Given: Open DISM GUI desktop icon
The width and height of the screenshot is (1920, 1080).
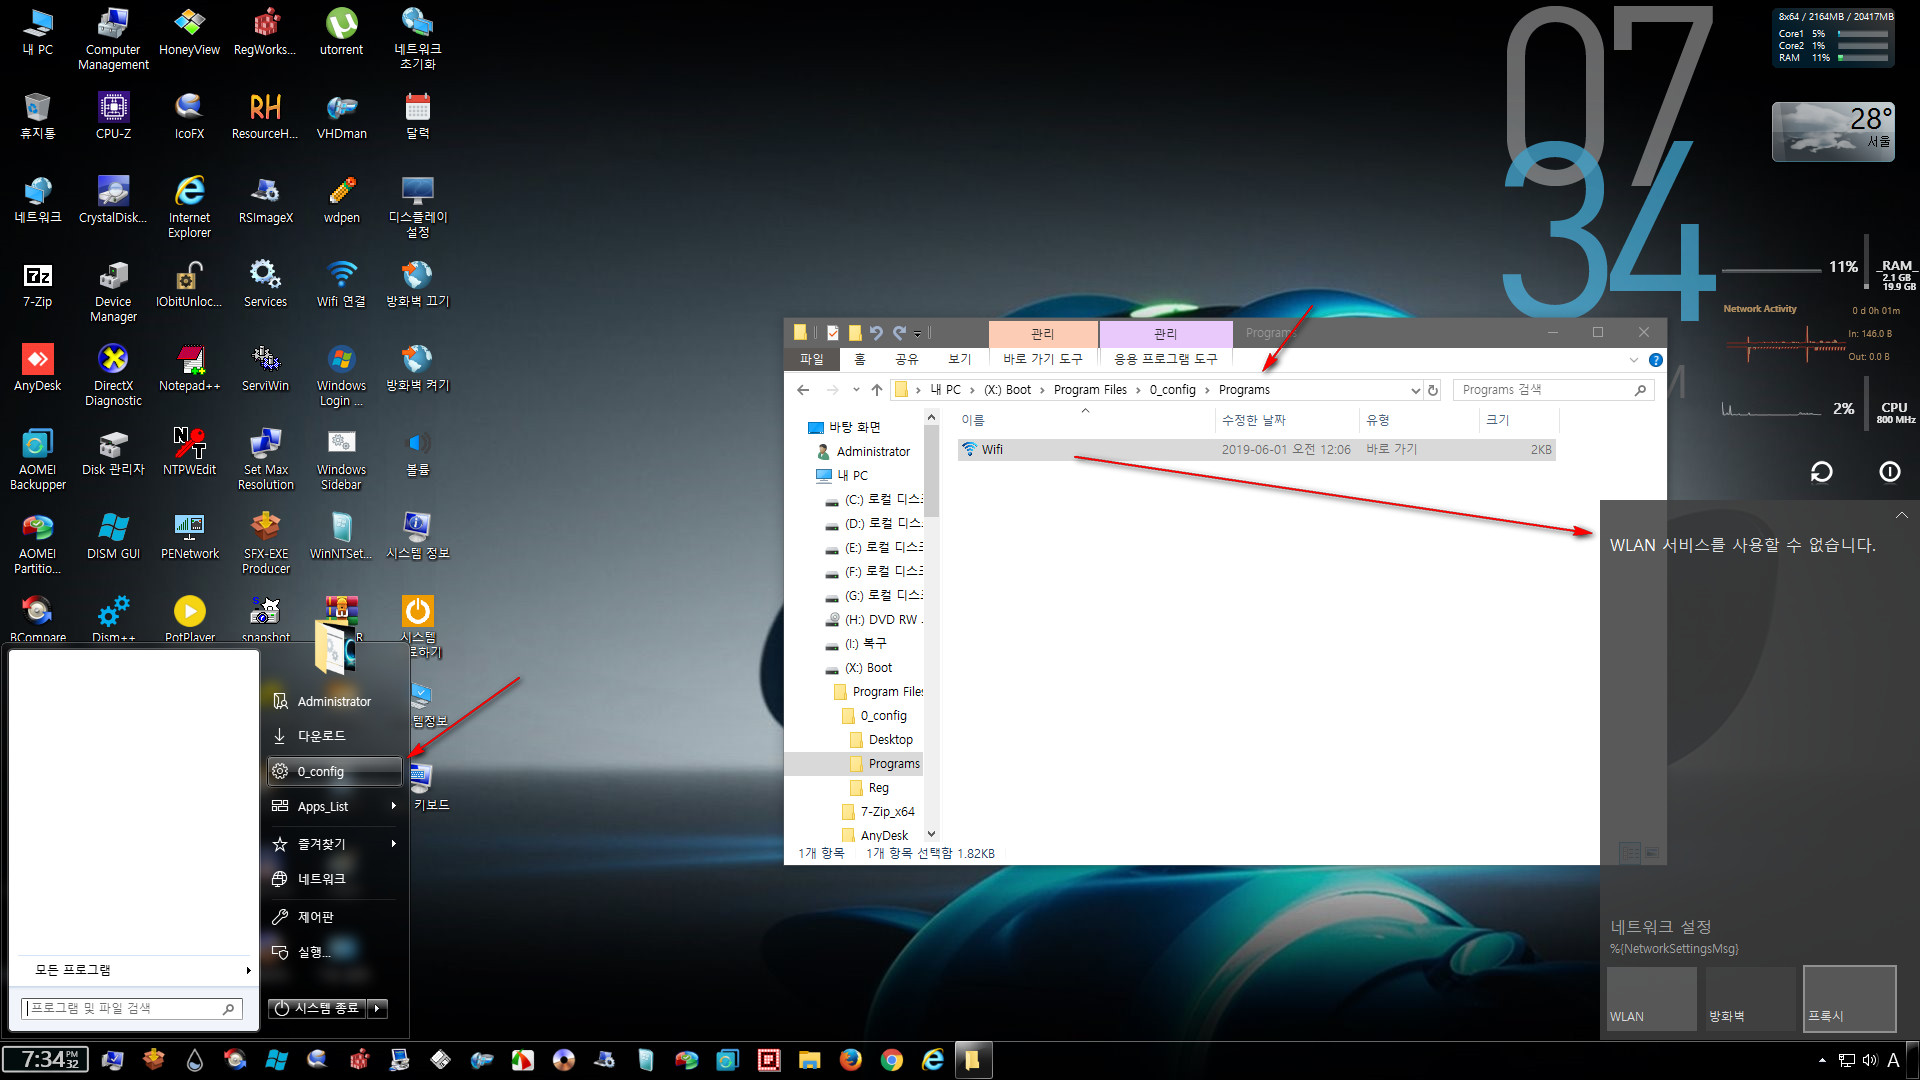Looking at the screenshot, I should click(113, 535).
